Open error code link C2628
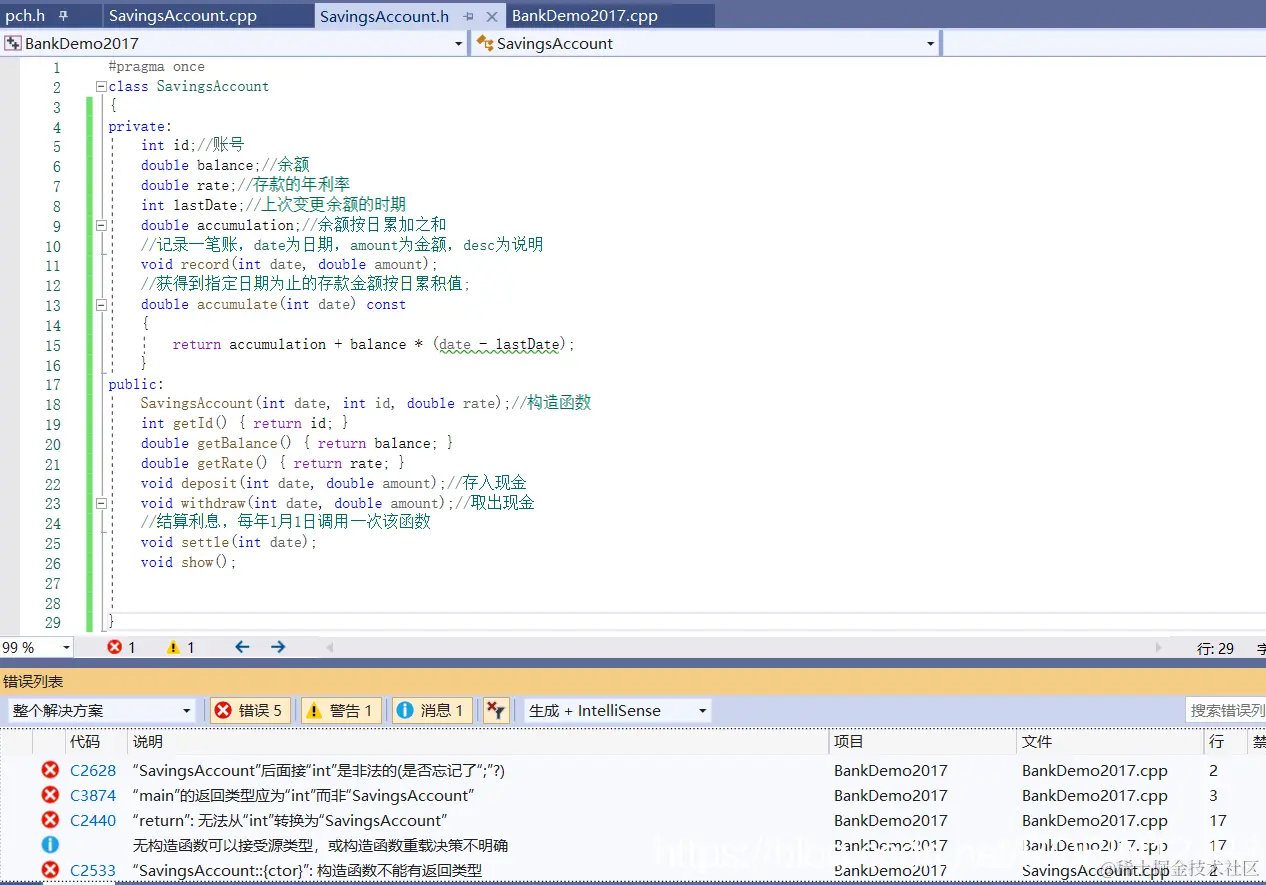Viewport: 1266px width, 885px height. [93, 770]
